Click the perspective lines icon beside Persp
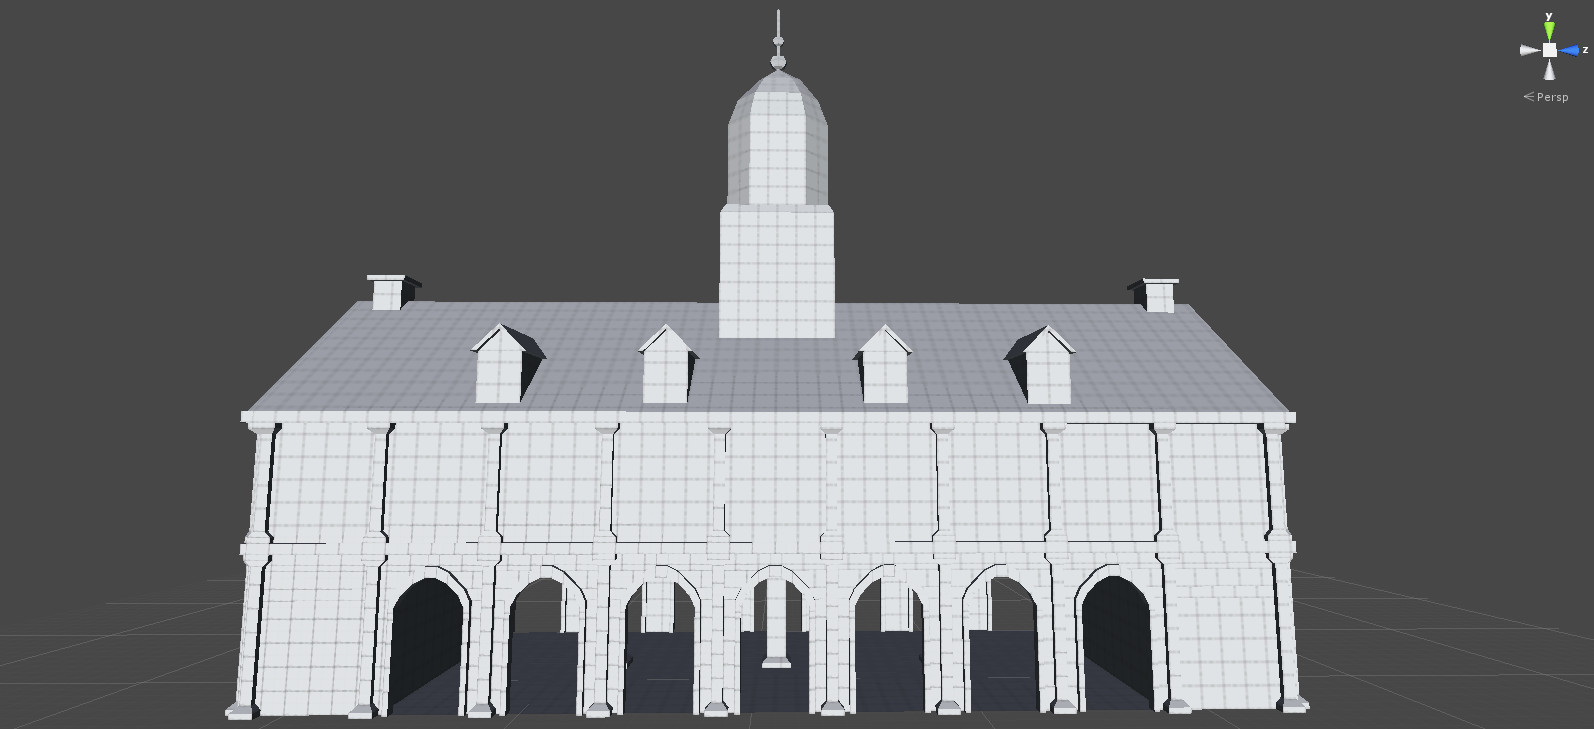The width and height of the screenshot is (1594, 729). coord(1528,97)
